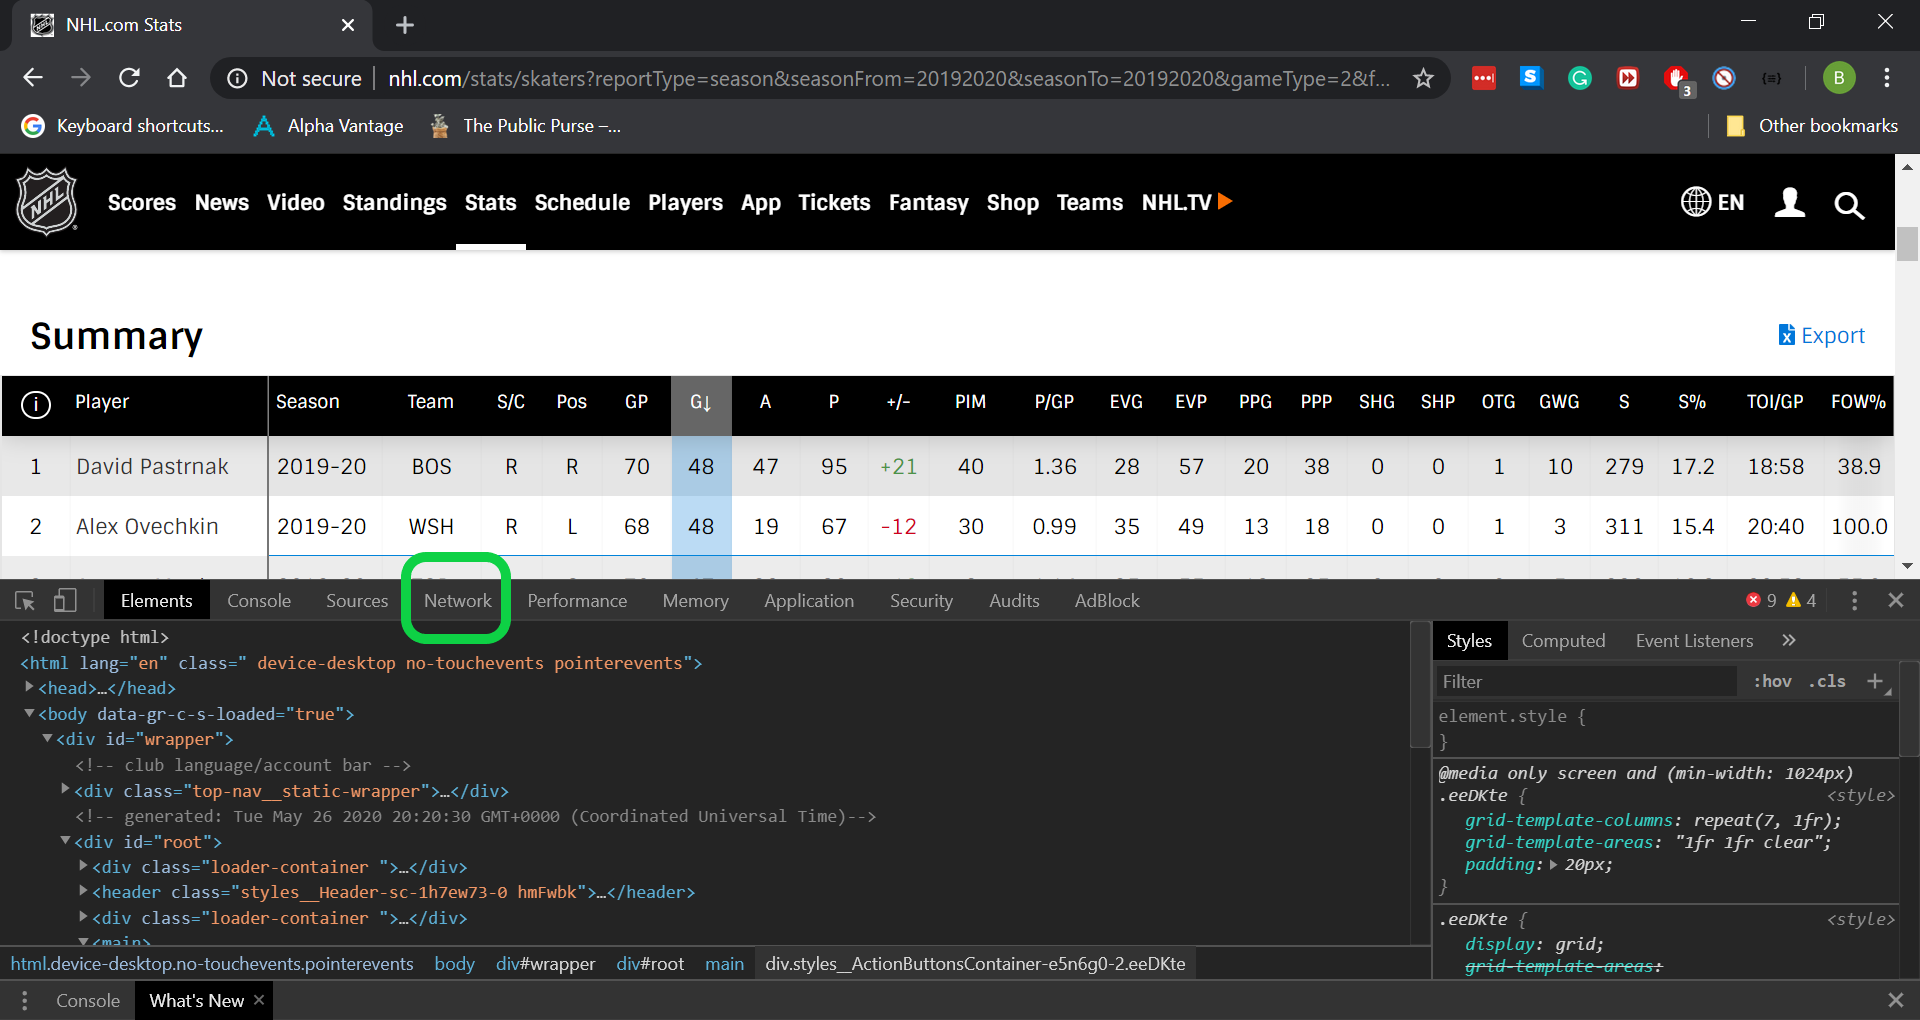1920x1020 pixels.
Task: Toggle the :hov element state panel
Action: pyautogui.click(x=1773, y=681)
